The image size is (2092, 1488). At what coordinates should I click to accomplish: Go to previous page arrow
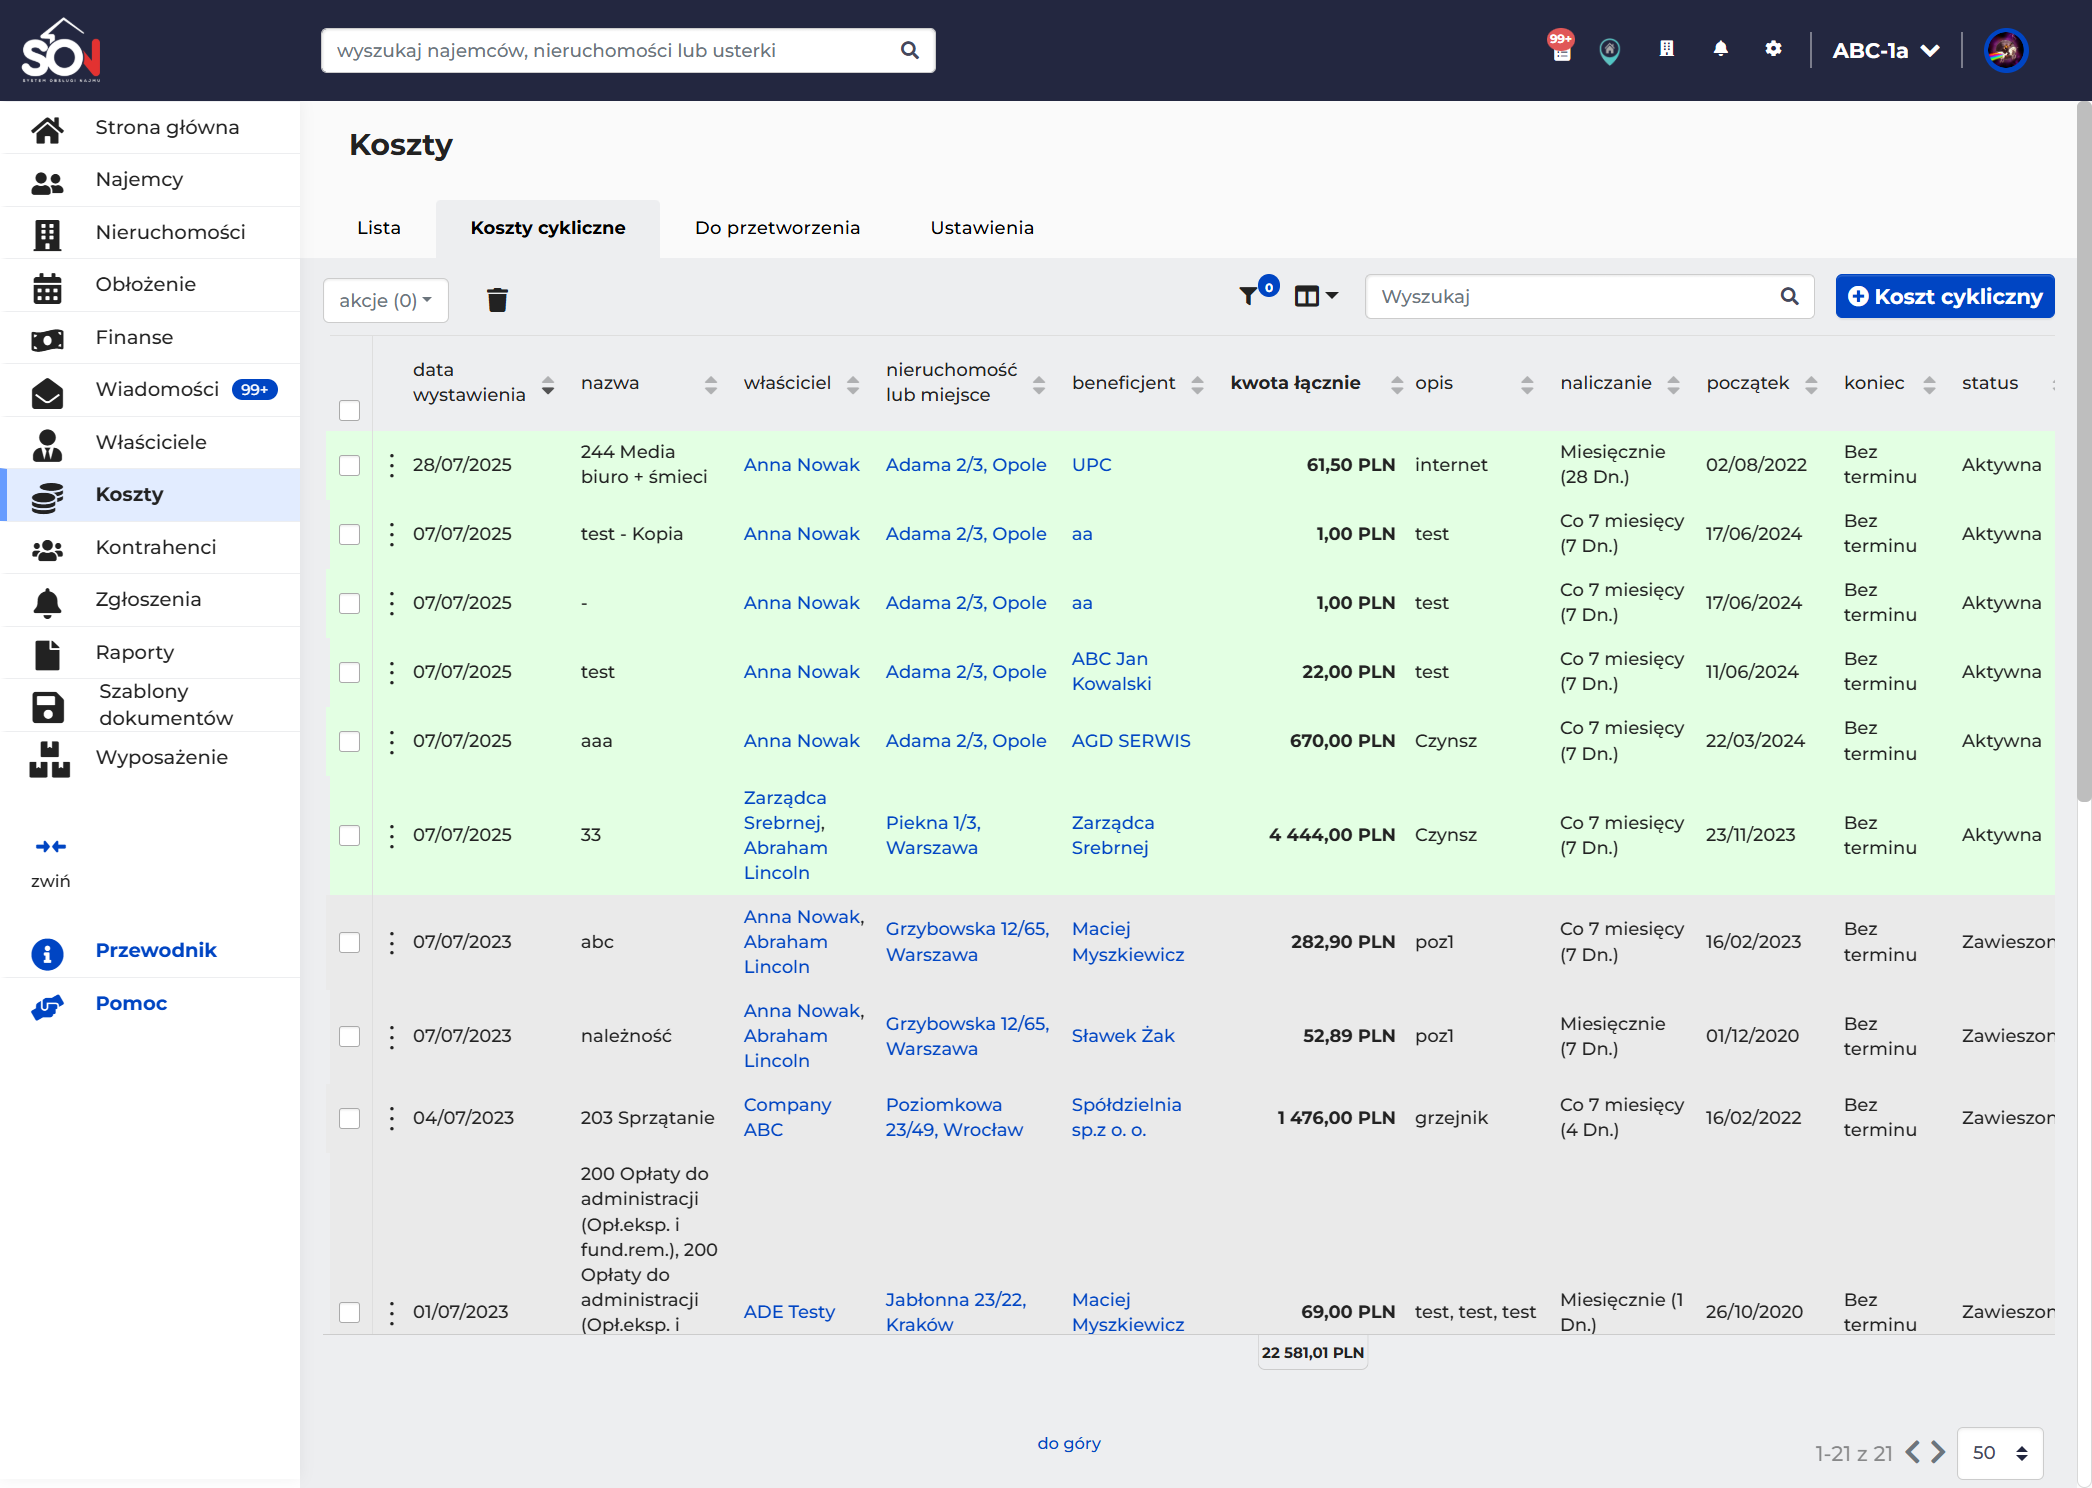pyautogui.click(x=1912, y=1453)
